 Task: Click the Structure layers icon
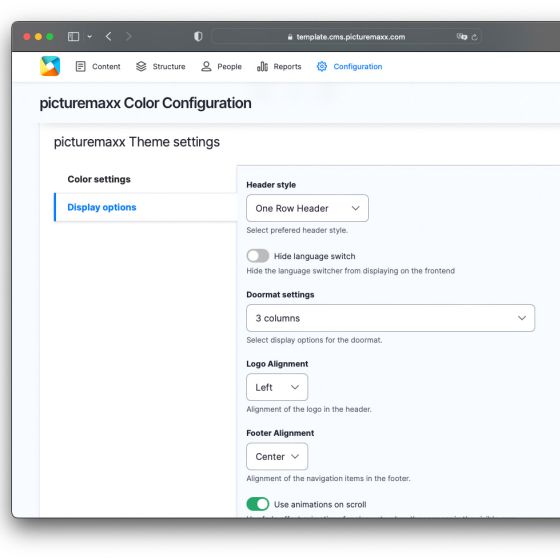click(141, 66)
